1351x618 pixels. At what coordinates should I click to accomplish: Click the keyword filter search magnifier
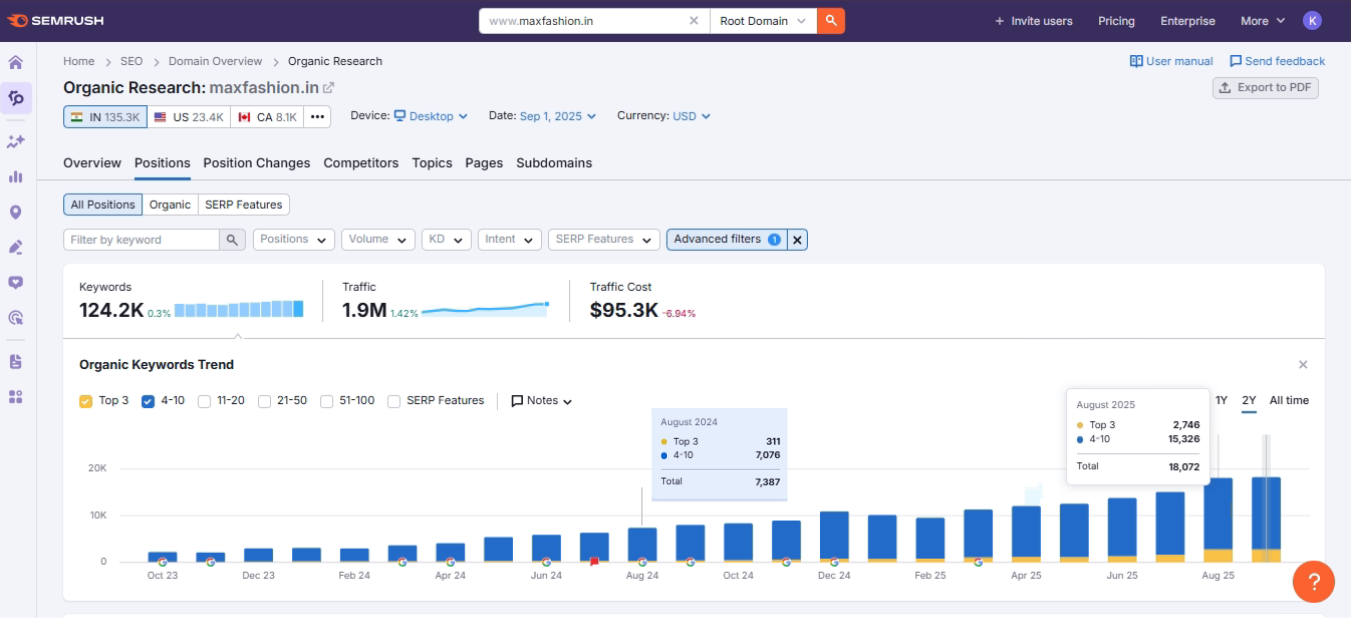(232, 240)
